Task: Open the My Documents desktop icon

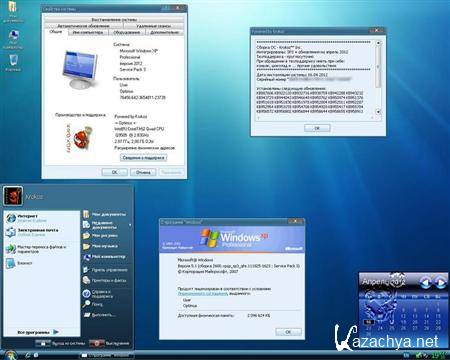Action: [x=13, y=11]
